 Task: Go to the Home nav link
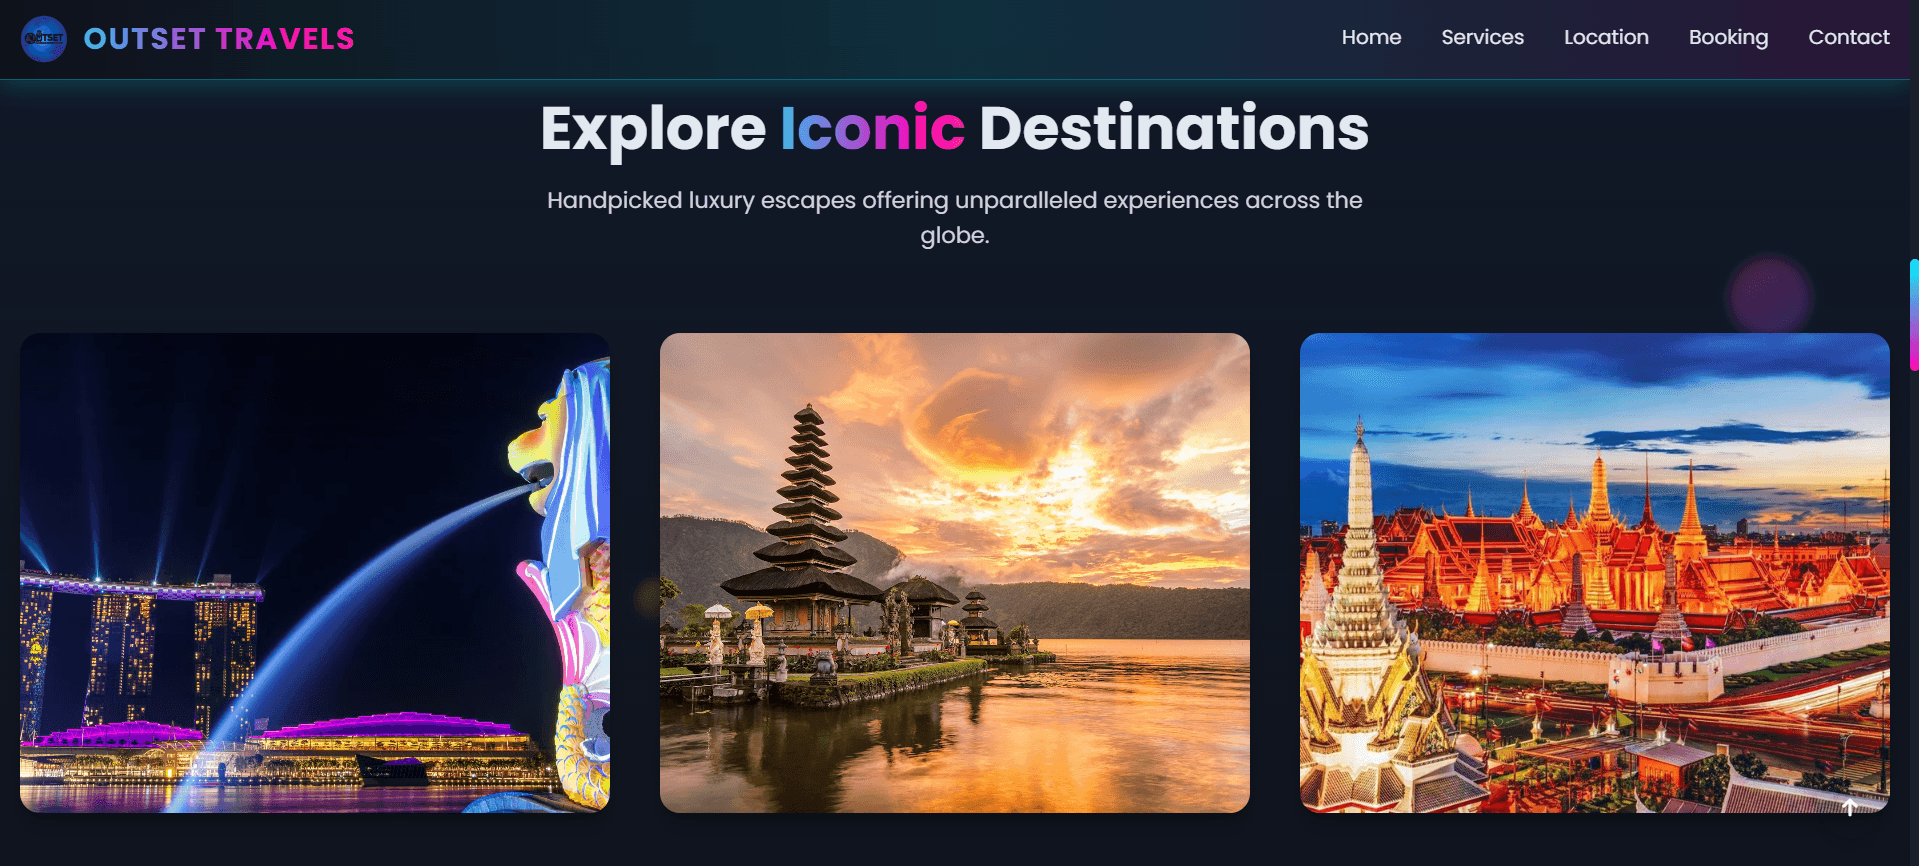(x=1371, y=37)
